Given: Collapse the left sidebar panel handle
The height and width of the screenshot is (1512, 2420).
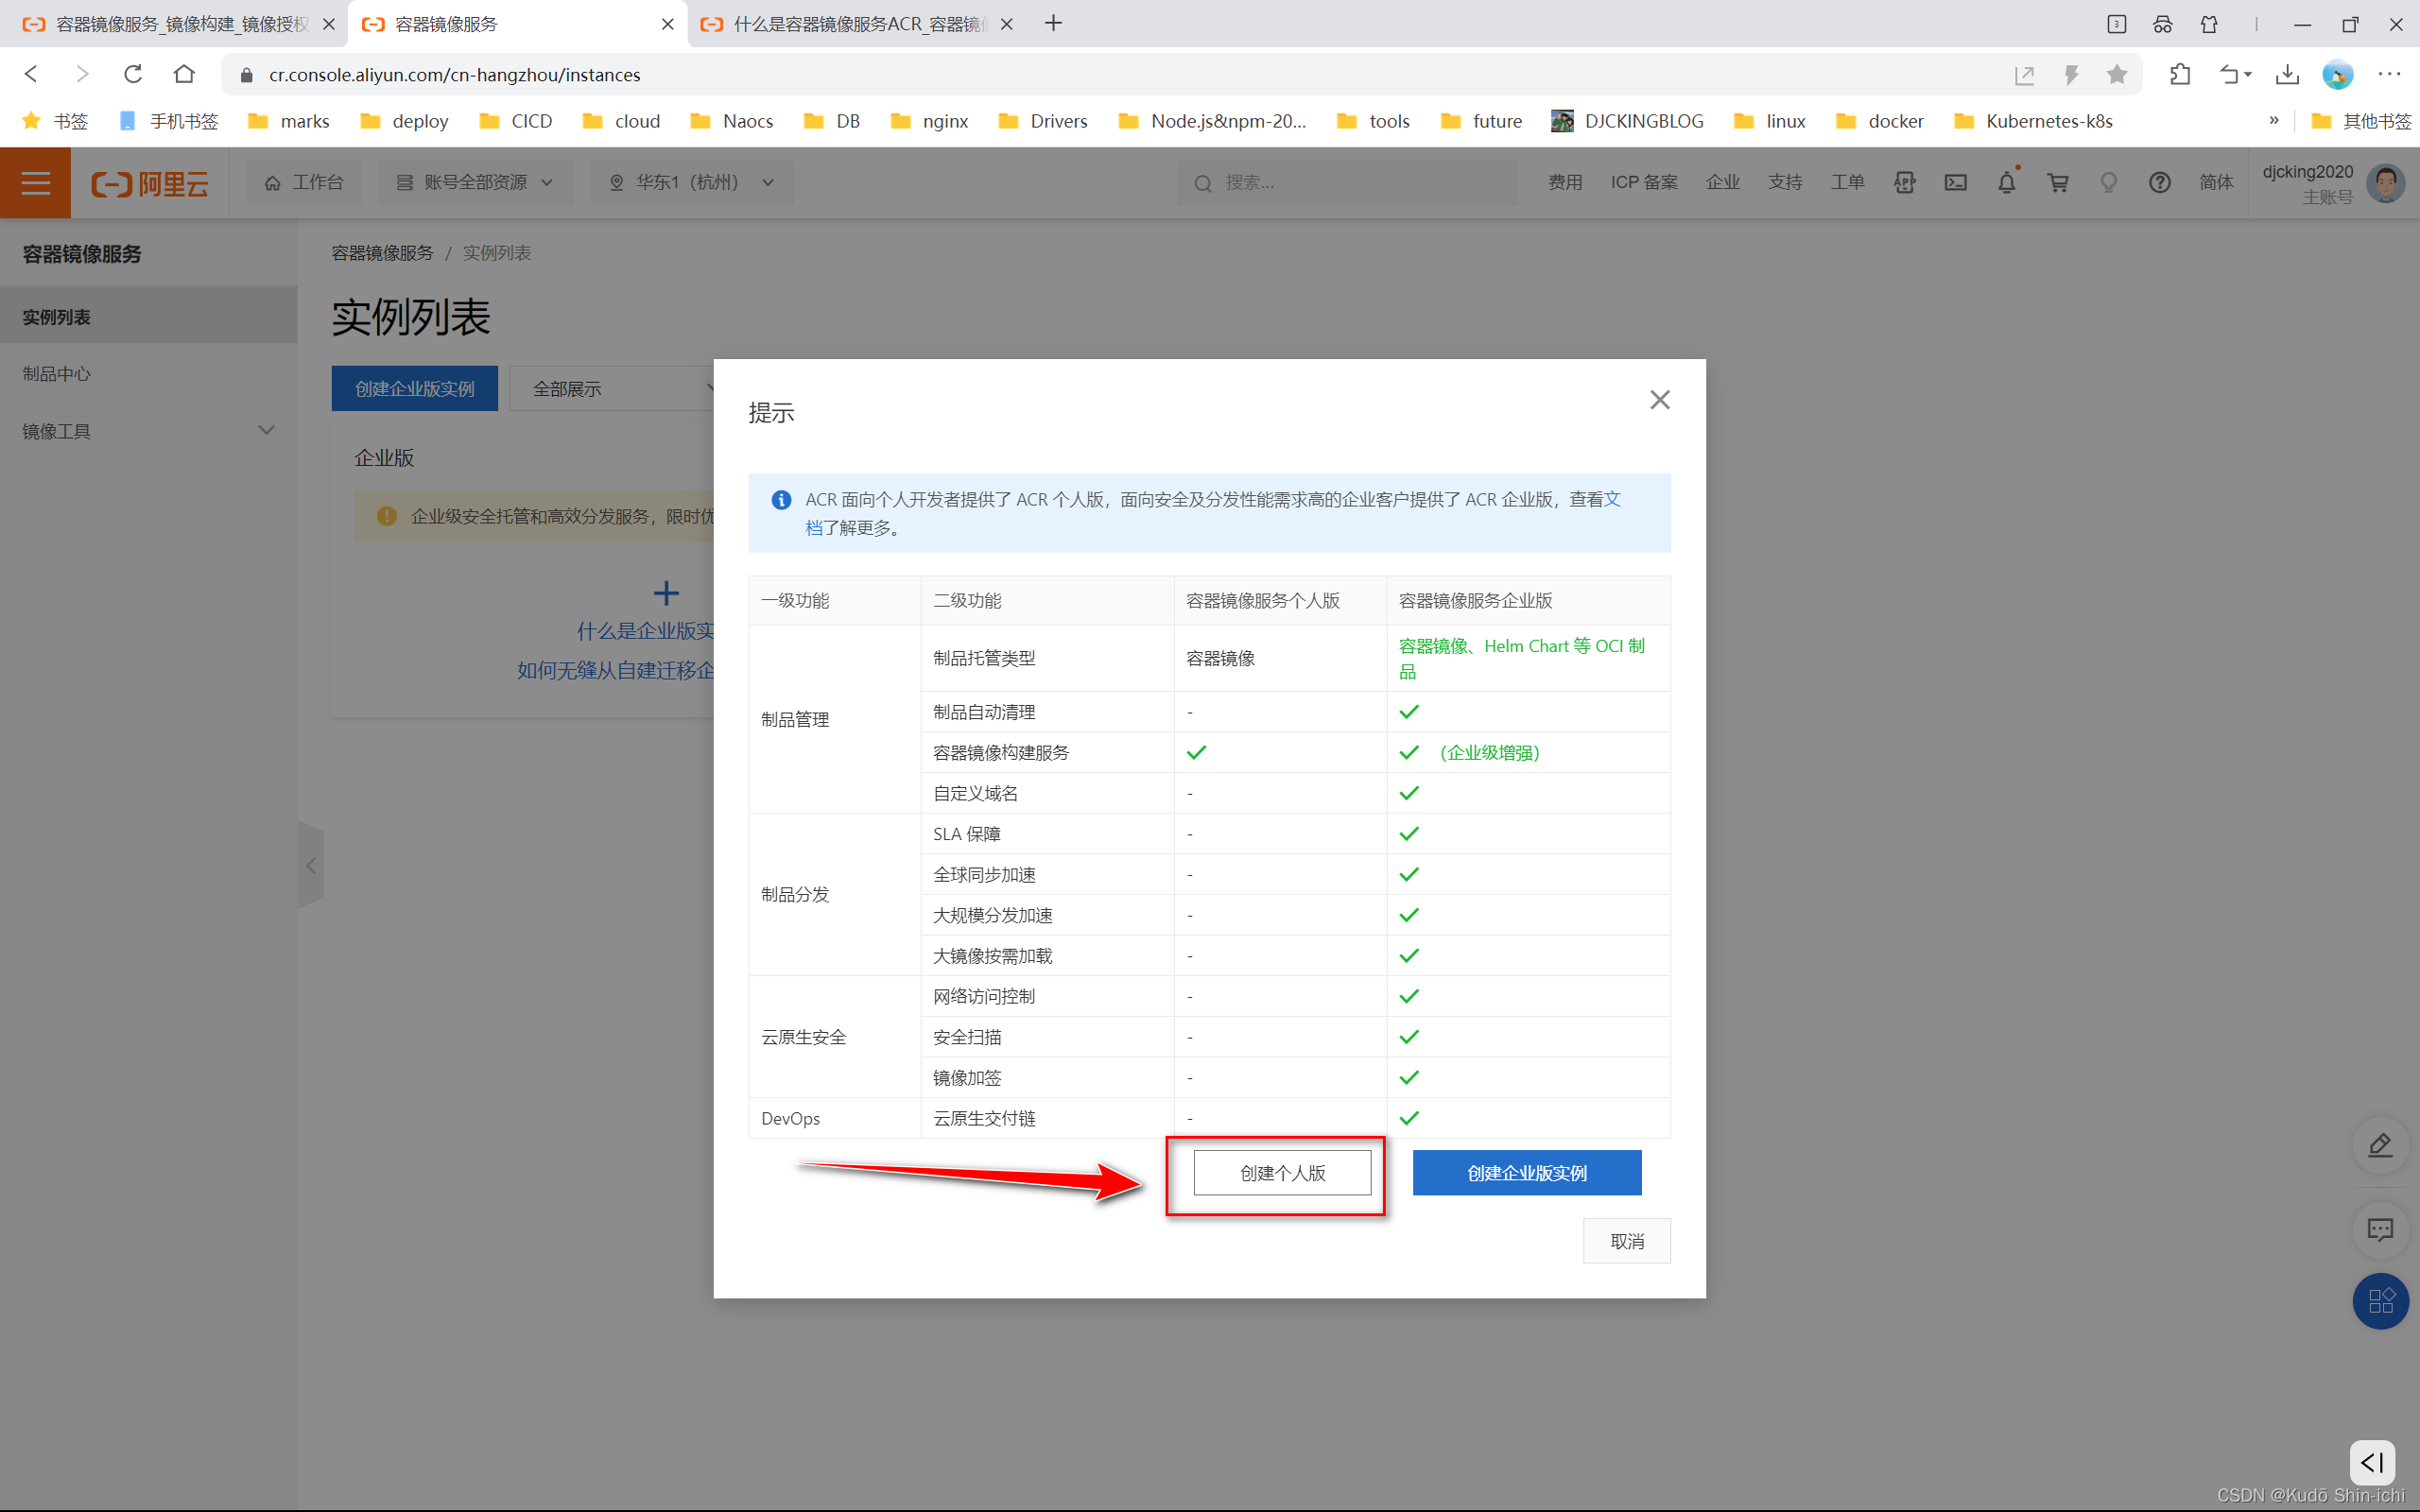Looking at the screenshot, I should (311, 866).
